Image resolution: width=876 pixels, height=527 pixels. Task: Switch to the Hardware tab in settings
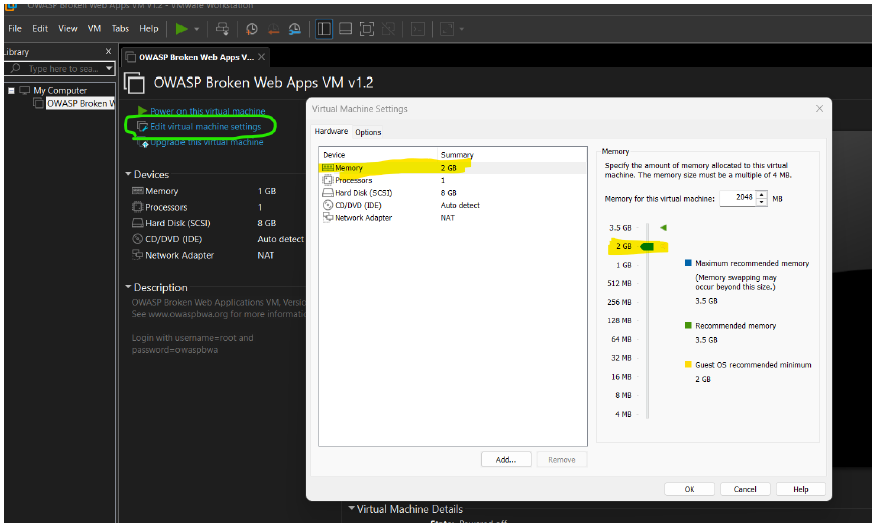pos(331,131)
